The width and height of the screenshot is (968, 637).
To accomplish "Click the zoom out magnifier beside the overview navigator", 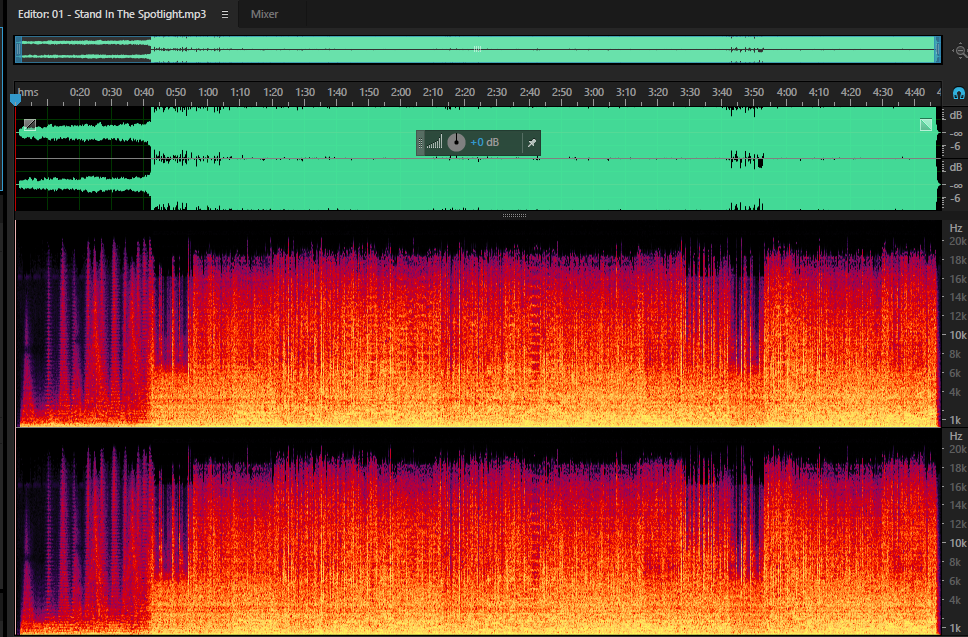I will [x=960, y=51].
